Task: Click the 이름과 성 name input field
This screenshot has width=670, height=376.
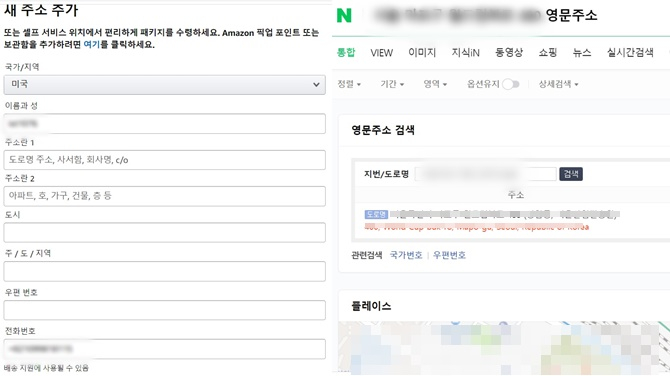Action: point(165,123)
